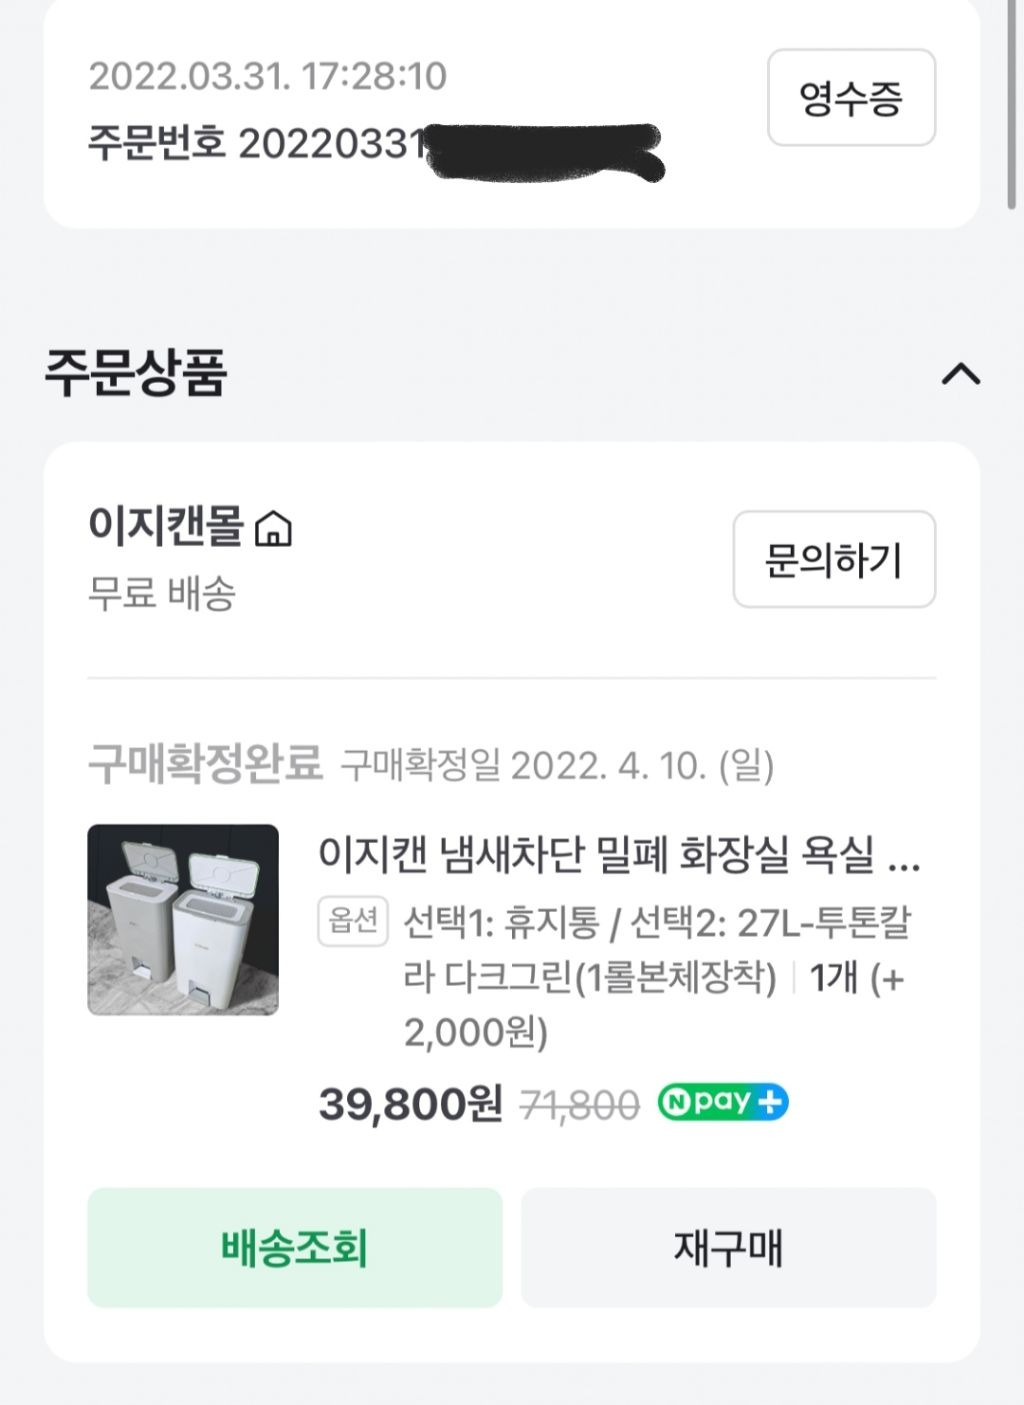
Task: Collapse the 주문상품 section chevron
Action: click(x=961, y=374)
